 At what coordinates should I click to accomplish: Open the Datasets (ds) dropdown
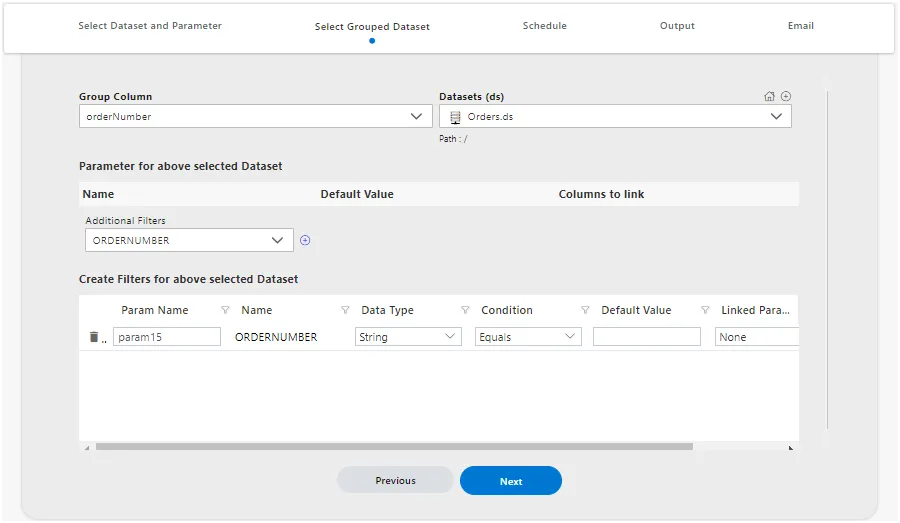[x=615, y=117]
